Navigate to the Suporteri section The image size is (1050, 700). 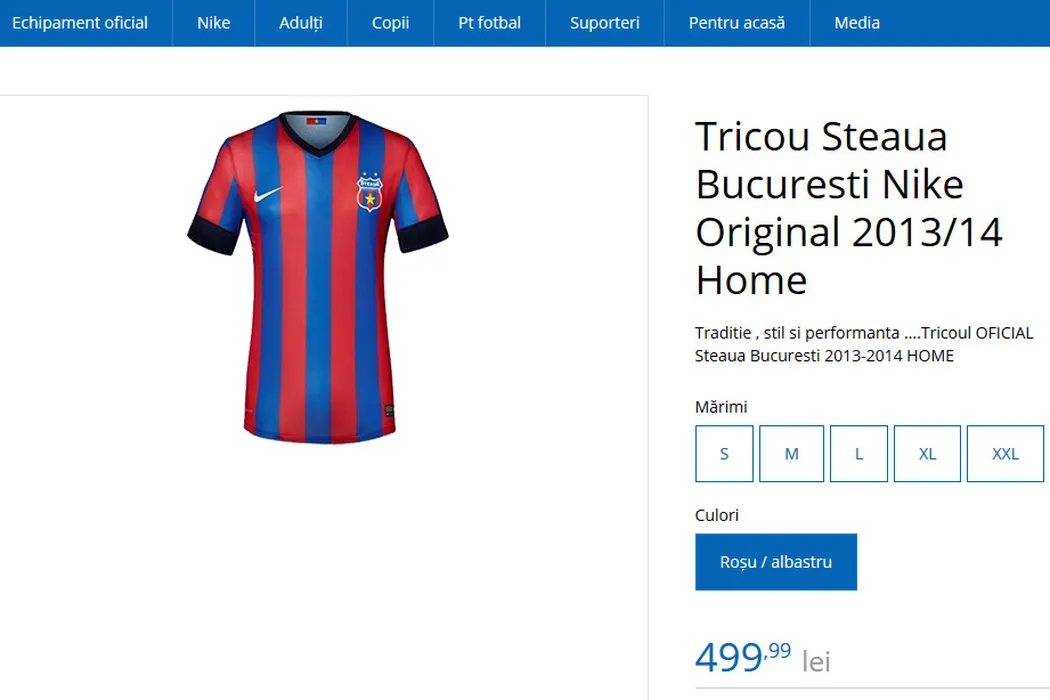point(605,23)
